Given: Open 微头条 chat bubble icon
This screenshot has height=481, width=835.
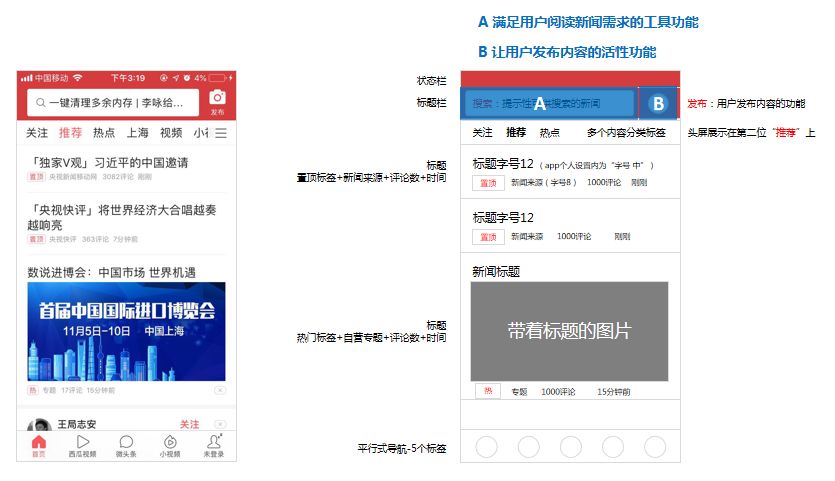Looking at the screenshot, I should (126, 446).
